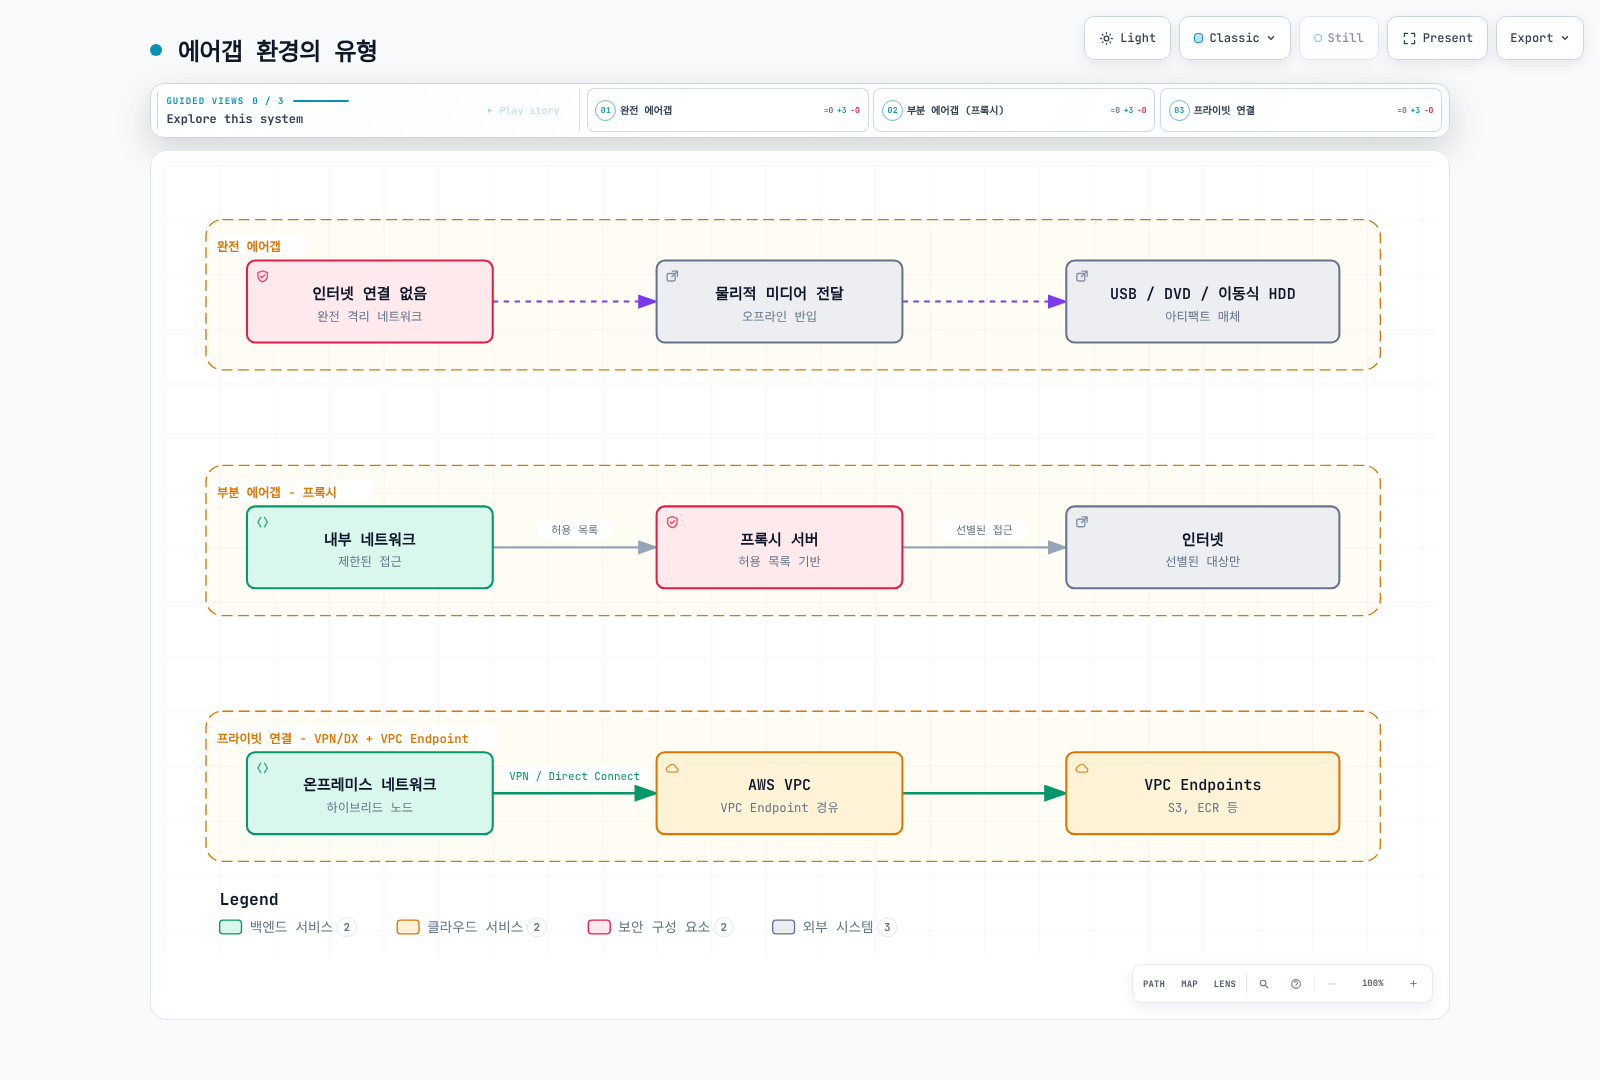Click the 선별된 접근 edge label
The height and width of the screenshot is (1080, 1600).
tap(984, 530)
